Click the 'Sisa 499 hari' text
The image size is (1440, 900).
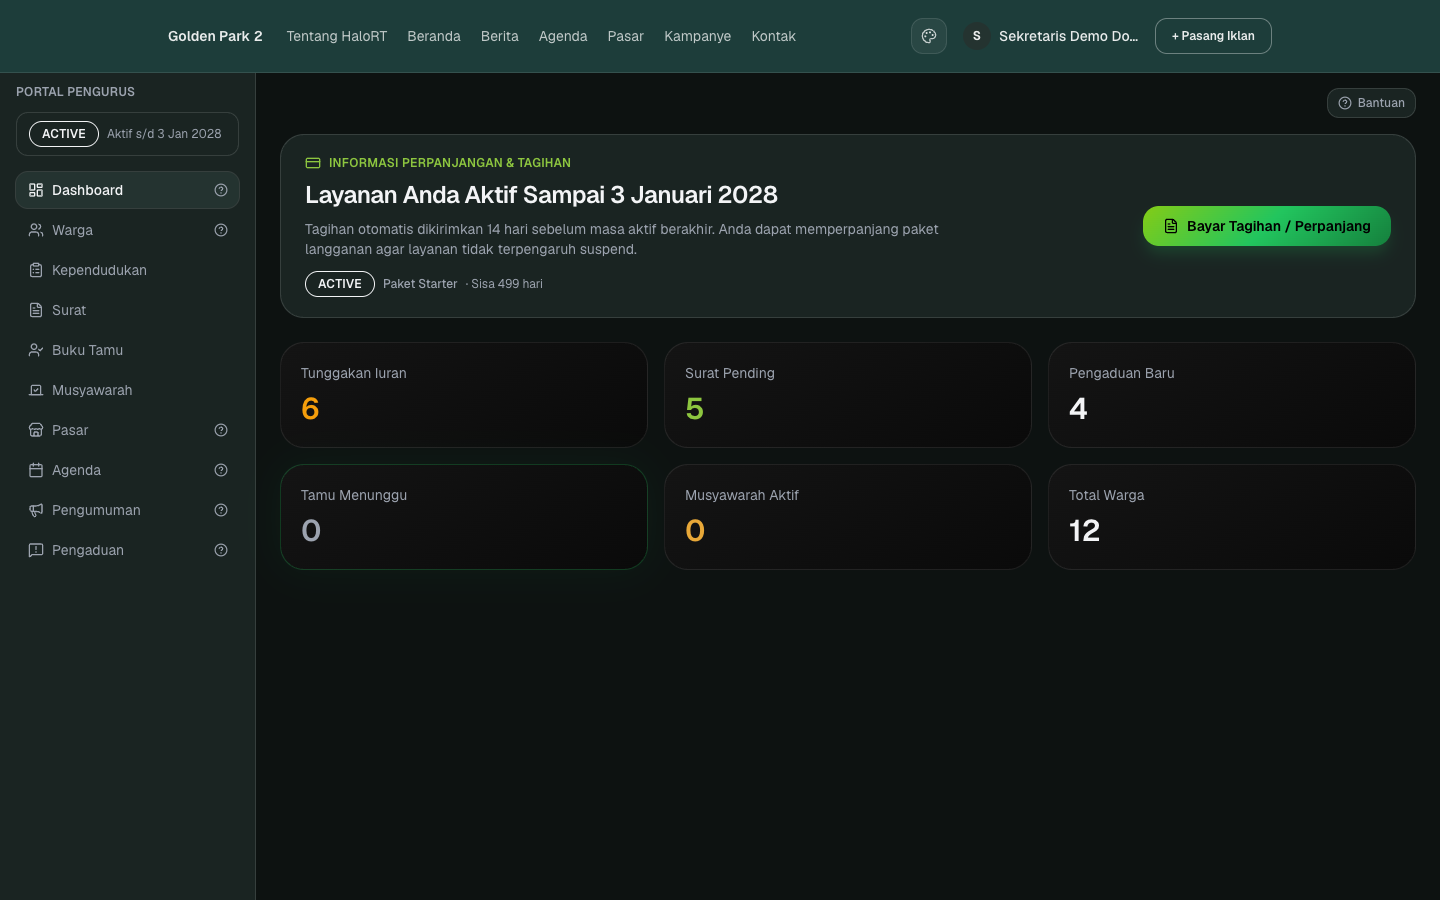click(x=507, y=284)
